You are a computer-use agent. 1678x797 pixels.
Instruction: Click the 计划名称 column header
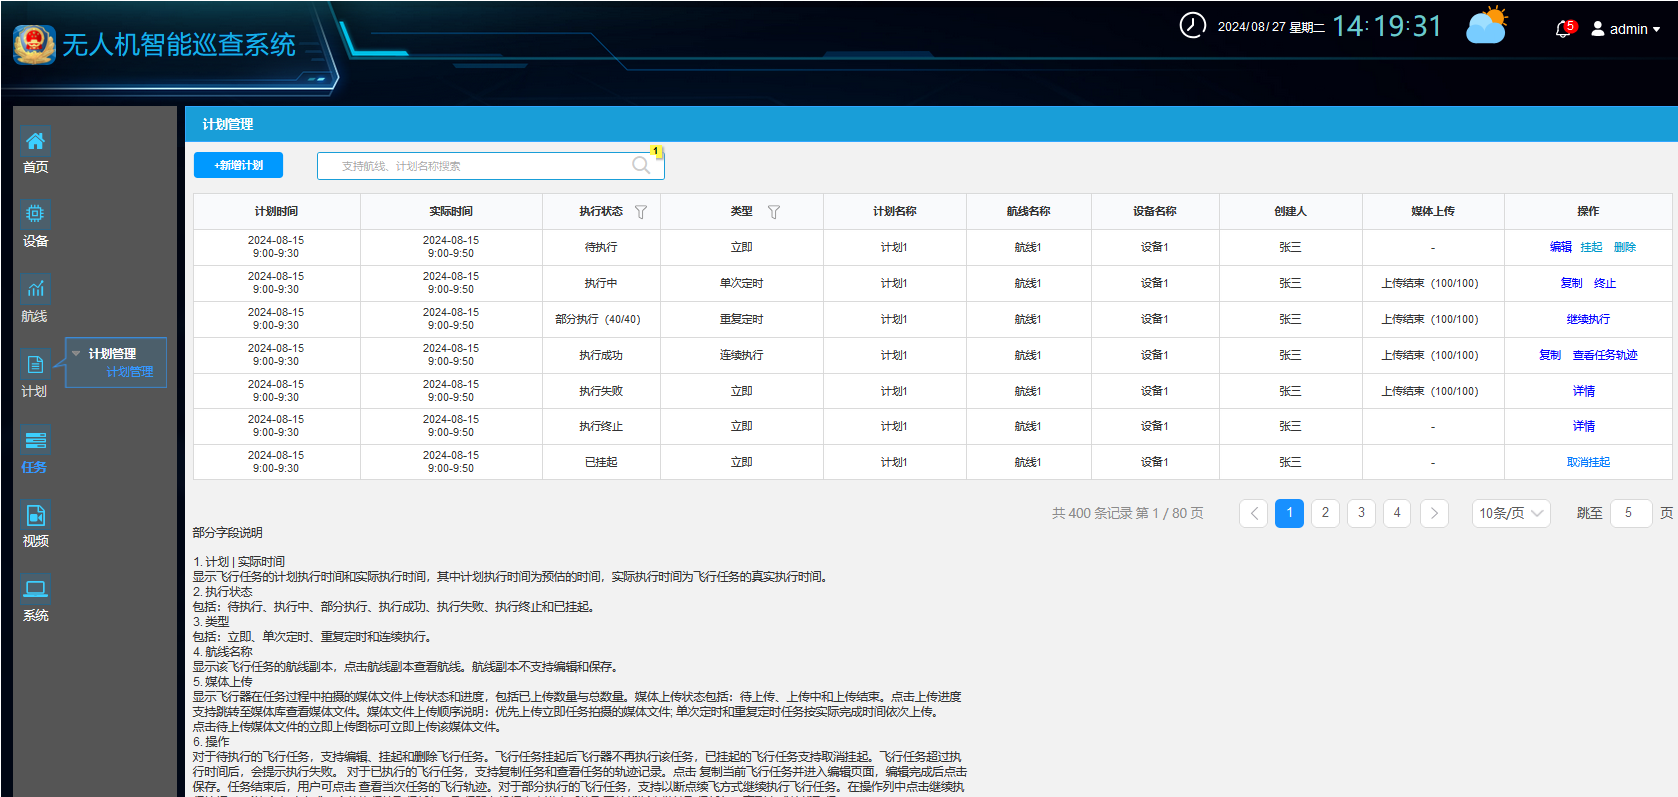coord(894,211)
